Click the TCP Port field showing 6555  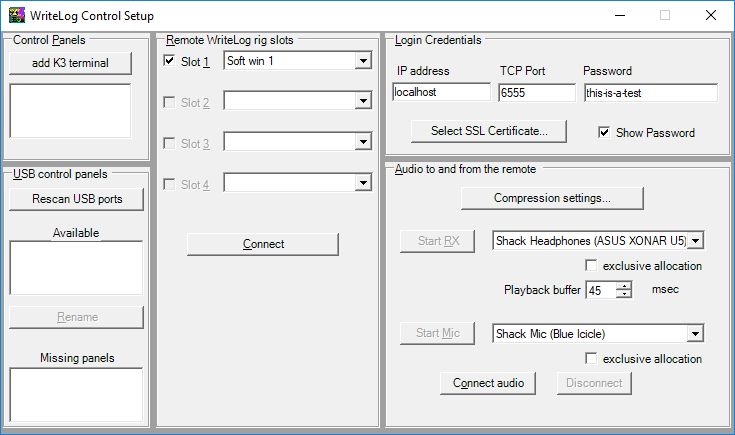coord(537,92)
